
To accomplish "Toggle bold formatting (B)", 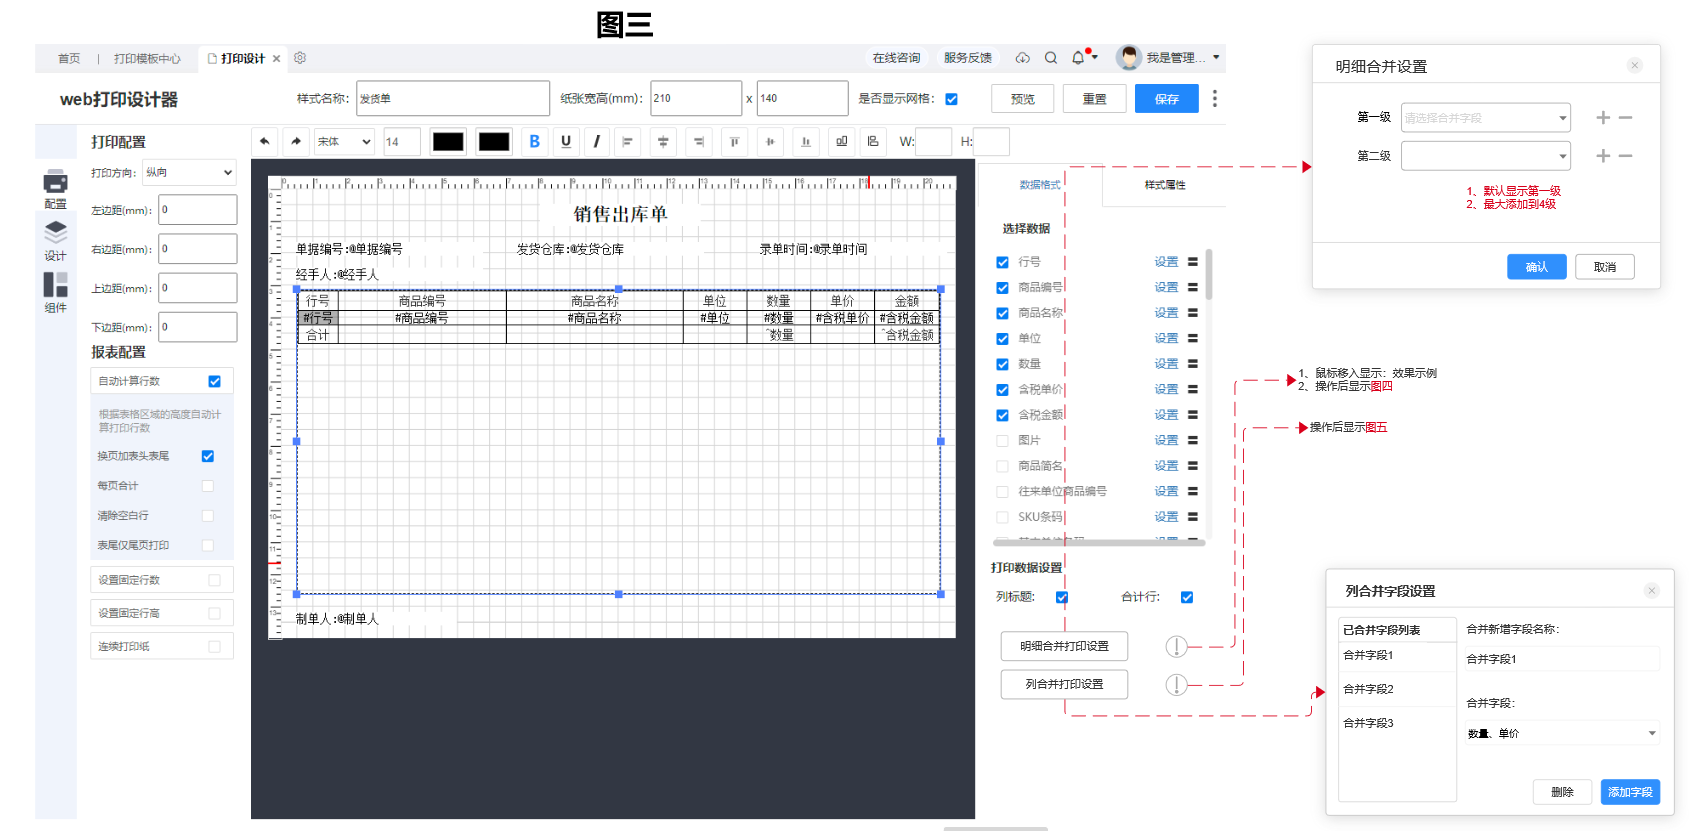I will click(x=535, y=142).
